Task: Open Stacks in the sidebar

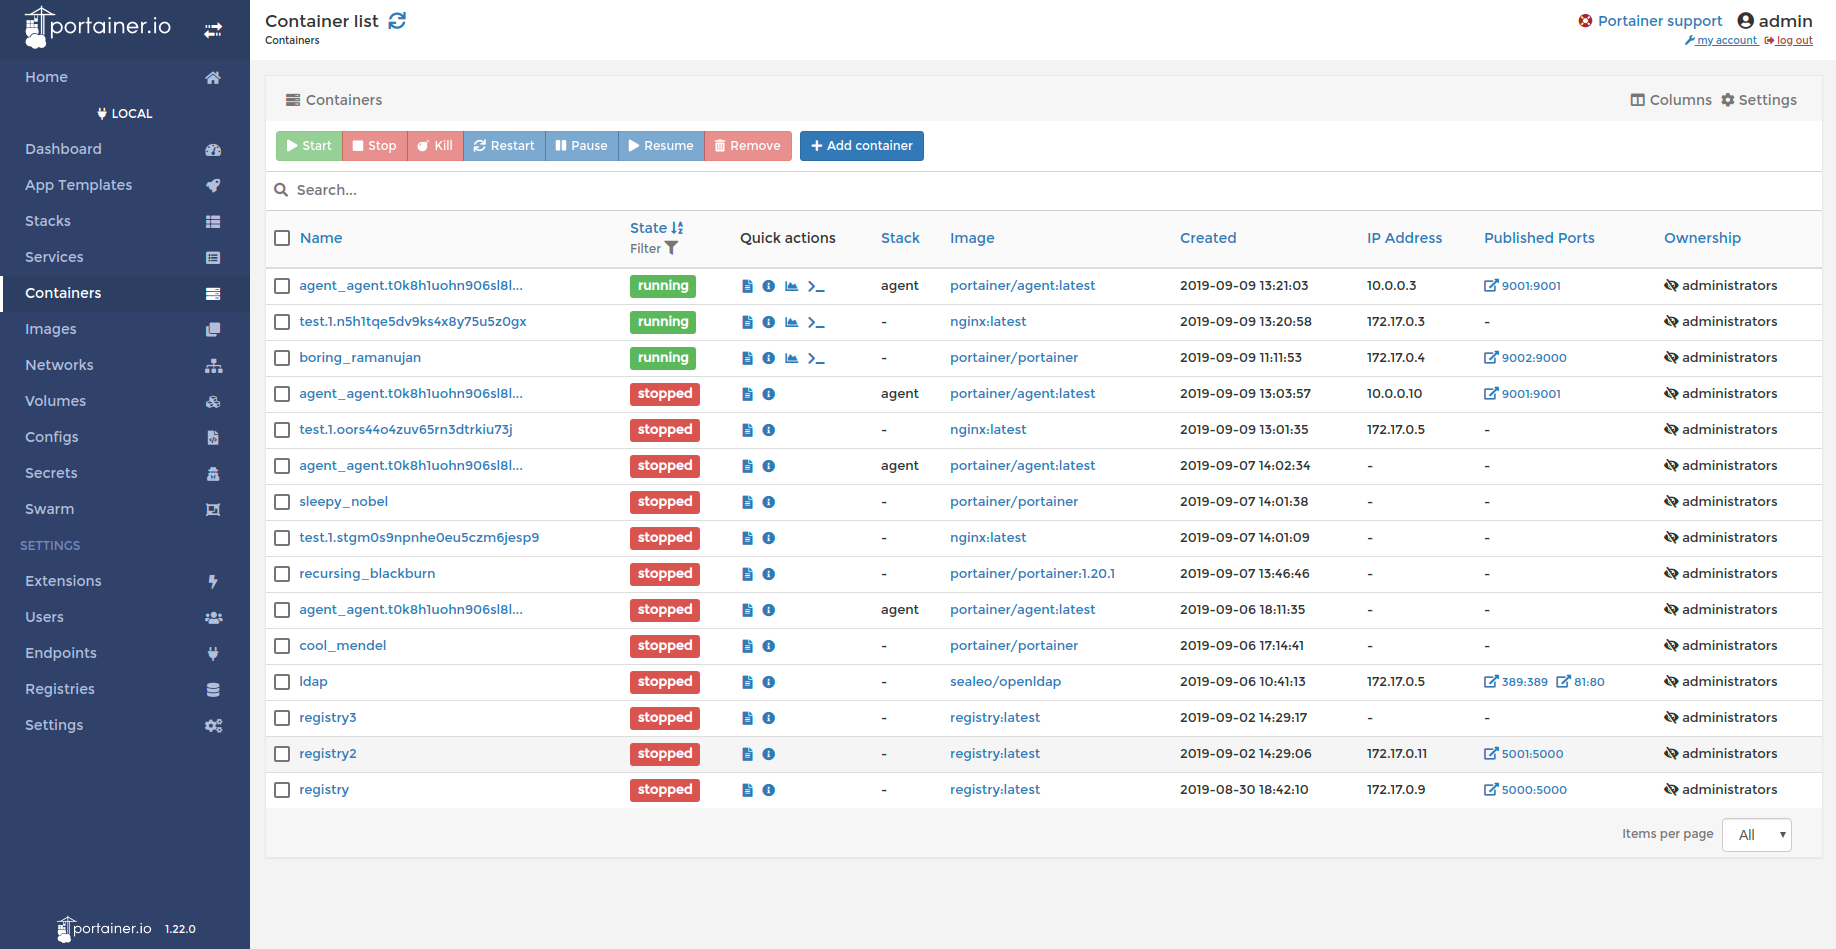Action: 124,221
